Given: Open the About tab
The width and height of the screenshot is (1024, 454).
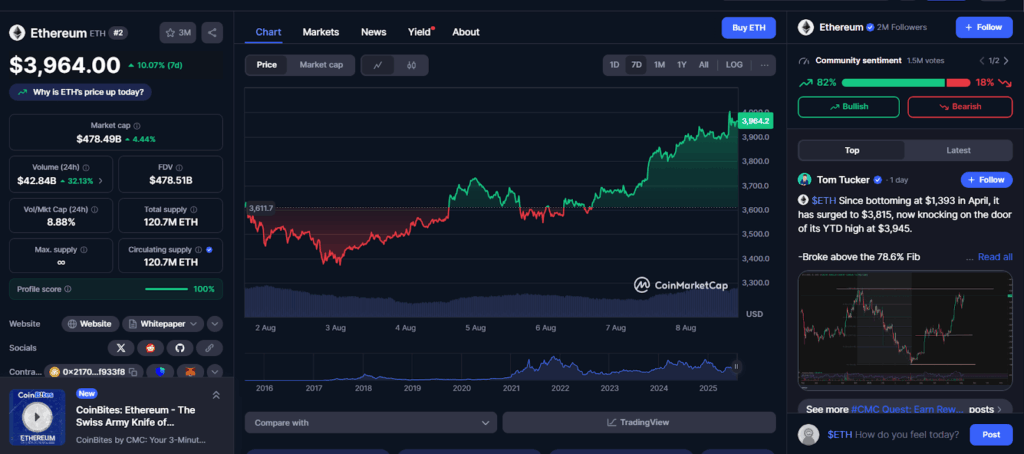Looking at the screenshot, I should 466,32.
